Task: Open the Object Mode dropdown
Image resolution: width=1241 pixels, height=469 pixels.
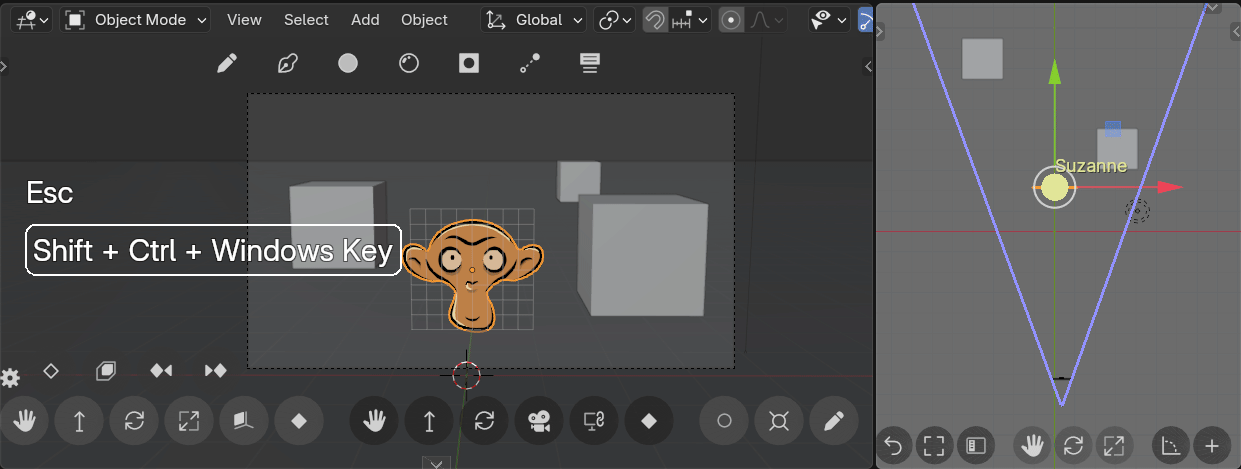Action: point(136,19)
